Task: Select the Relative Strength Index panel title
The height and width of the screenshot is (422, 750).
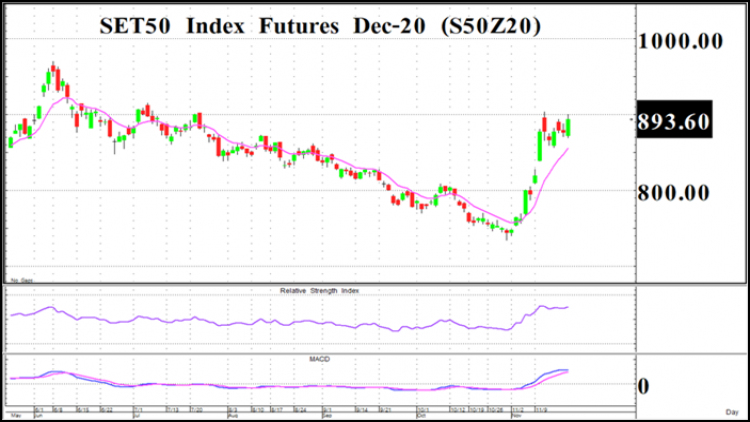Action: click(x=320, y=290)
